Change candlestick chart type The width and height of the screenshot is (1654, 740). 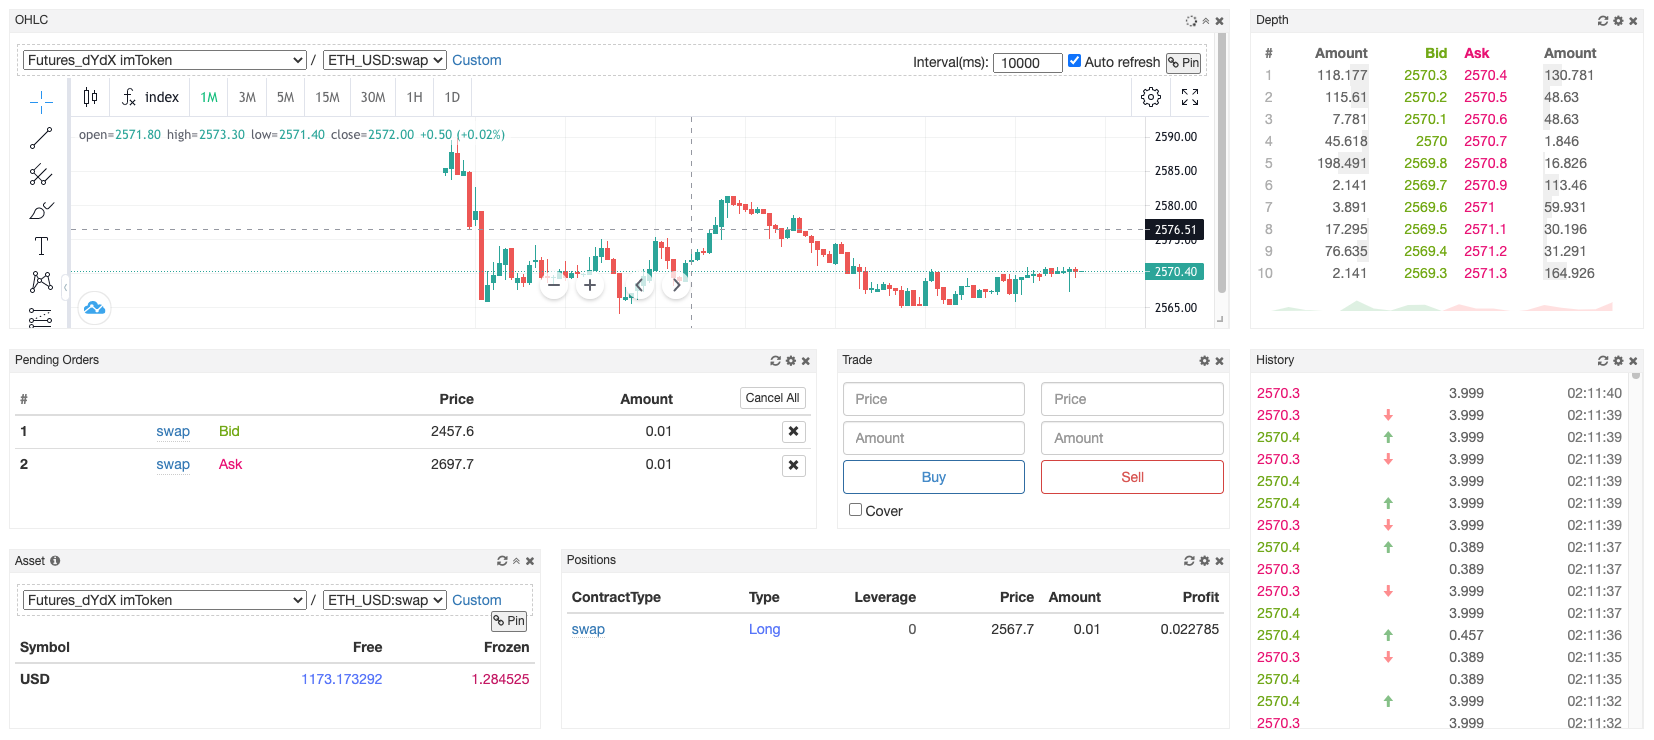click(x=91, y=97)
